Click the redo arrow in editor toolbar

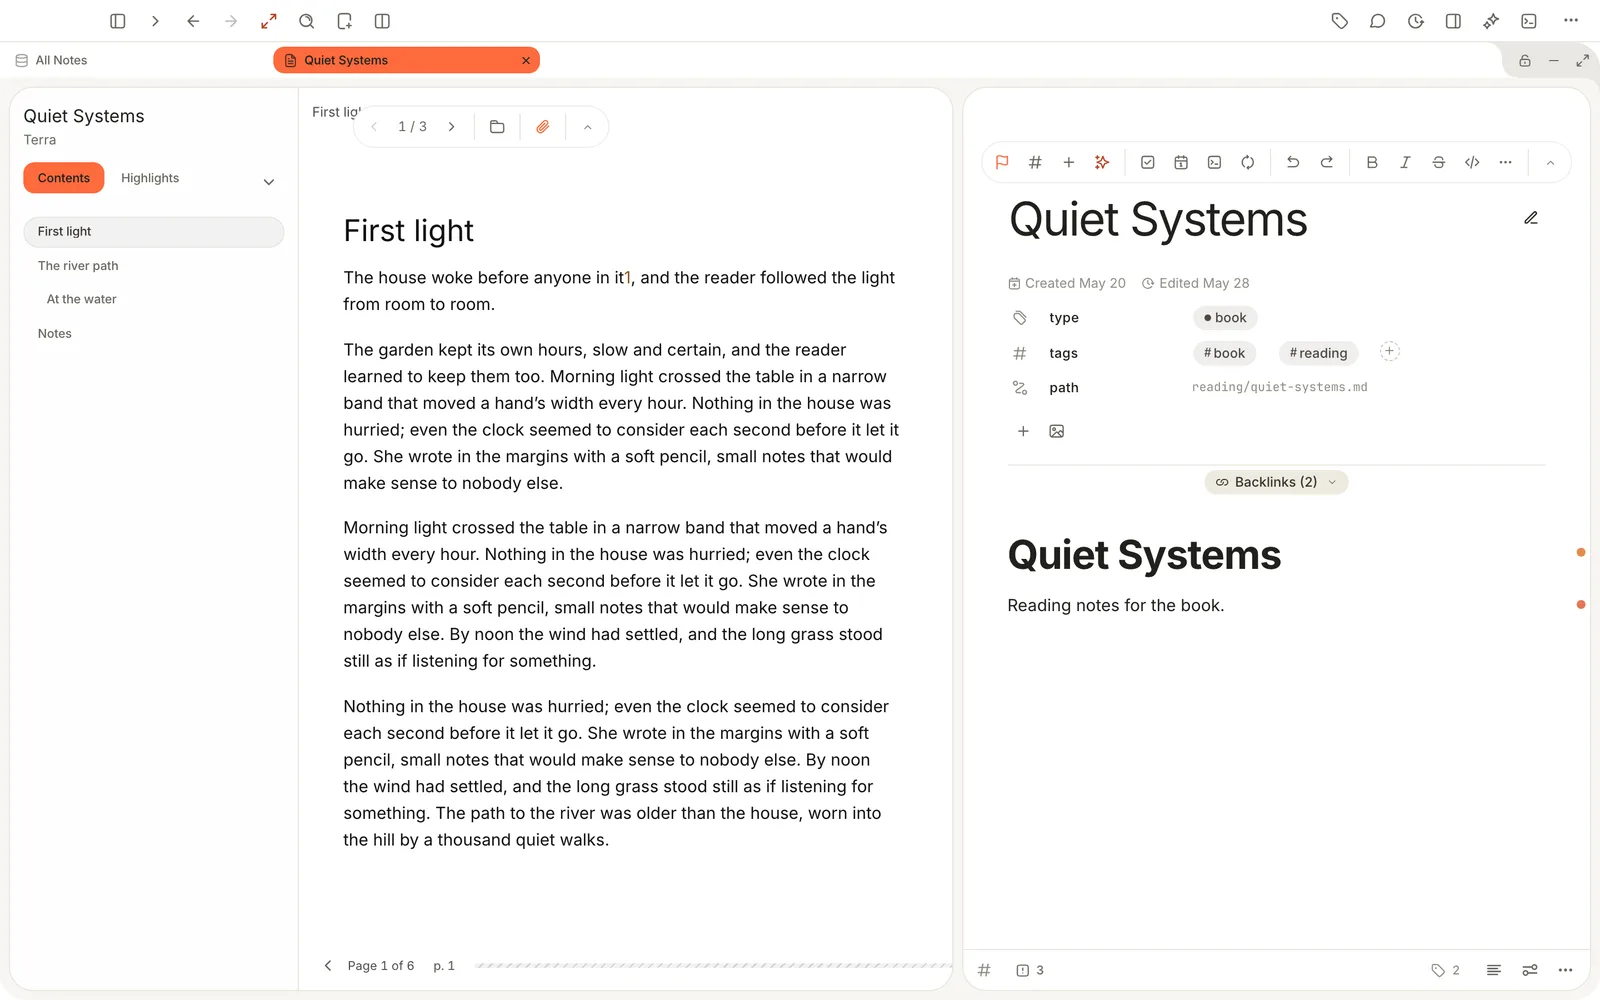click(1327, 162)
